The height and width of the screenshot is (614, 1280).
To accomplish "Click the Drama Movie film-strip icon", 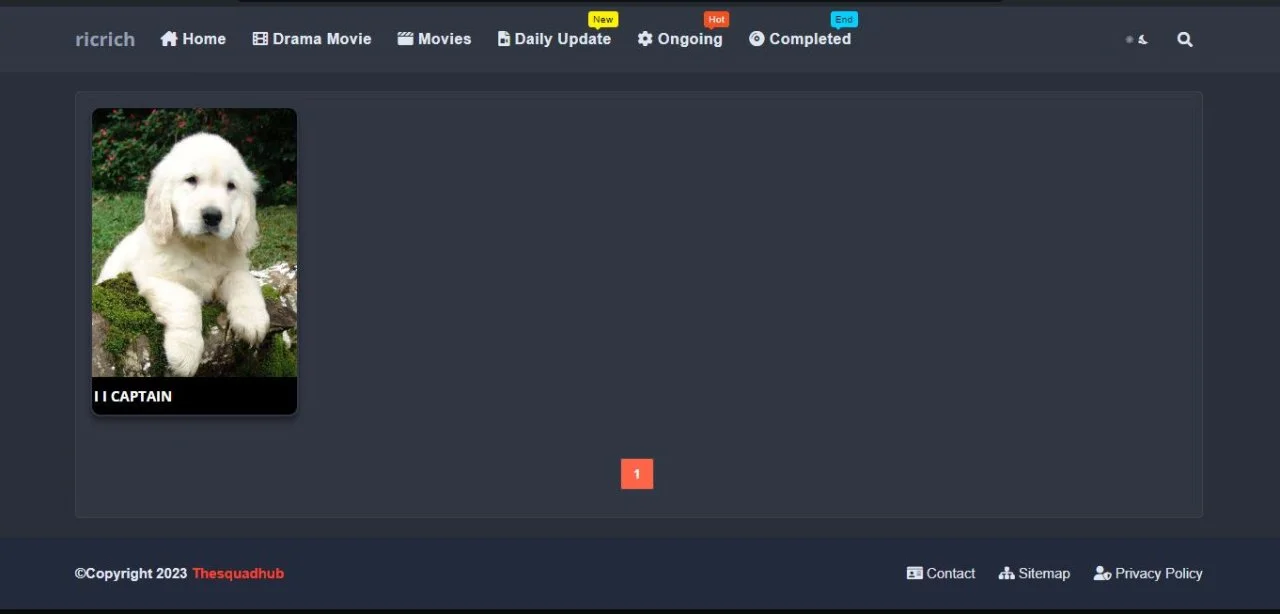I will (260, 39).
